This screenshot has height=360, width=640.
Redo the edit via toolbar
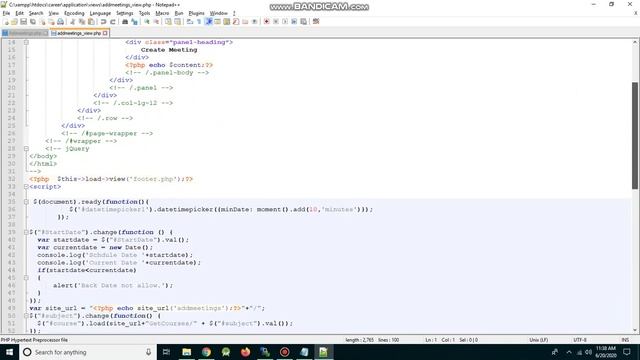click(113, 21)
